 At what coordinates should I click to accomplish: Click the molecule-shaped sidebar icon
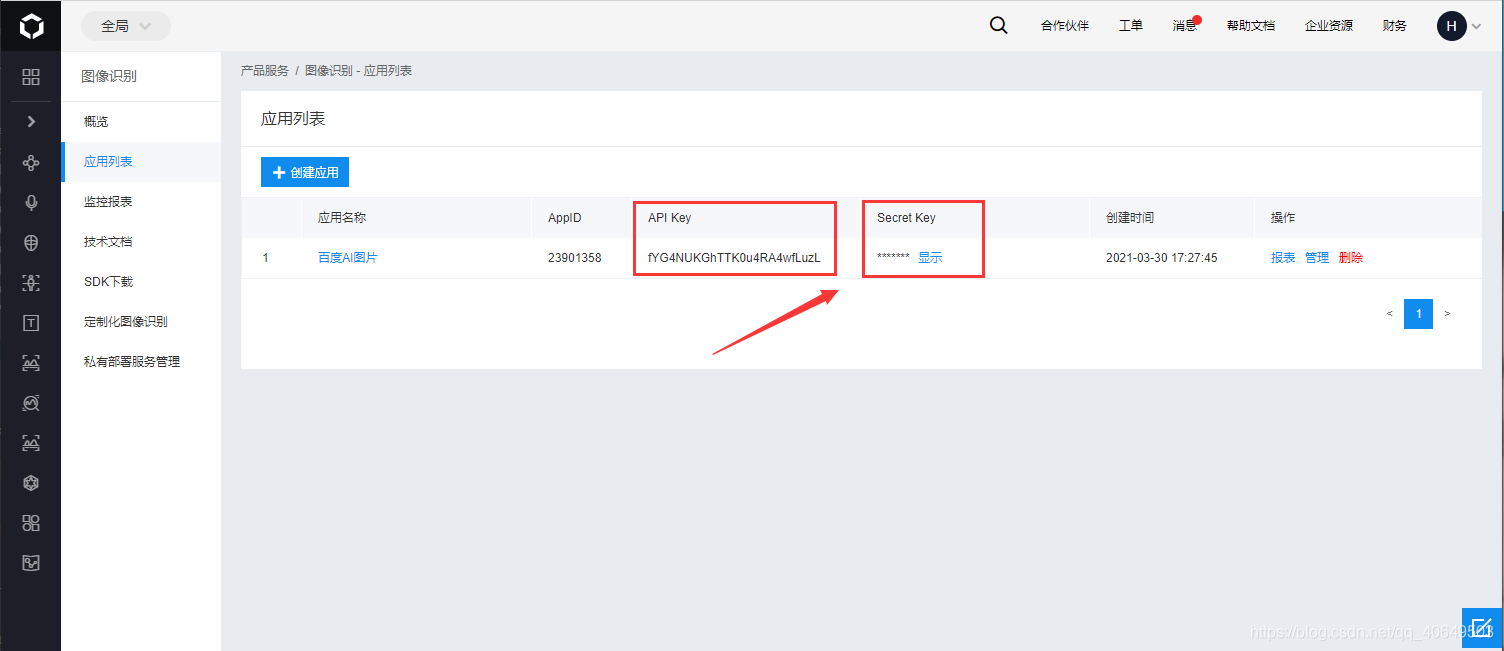point(31,163)
